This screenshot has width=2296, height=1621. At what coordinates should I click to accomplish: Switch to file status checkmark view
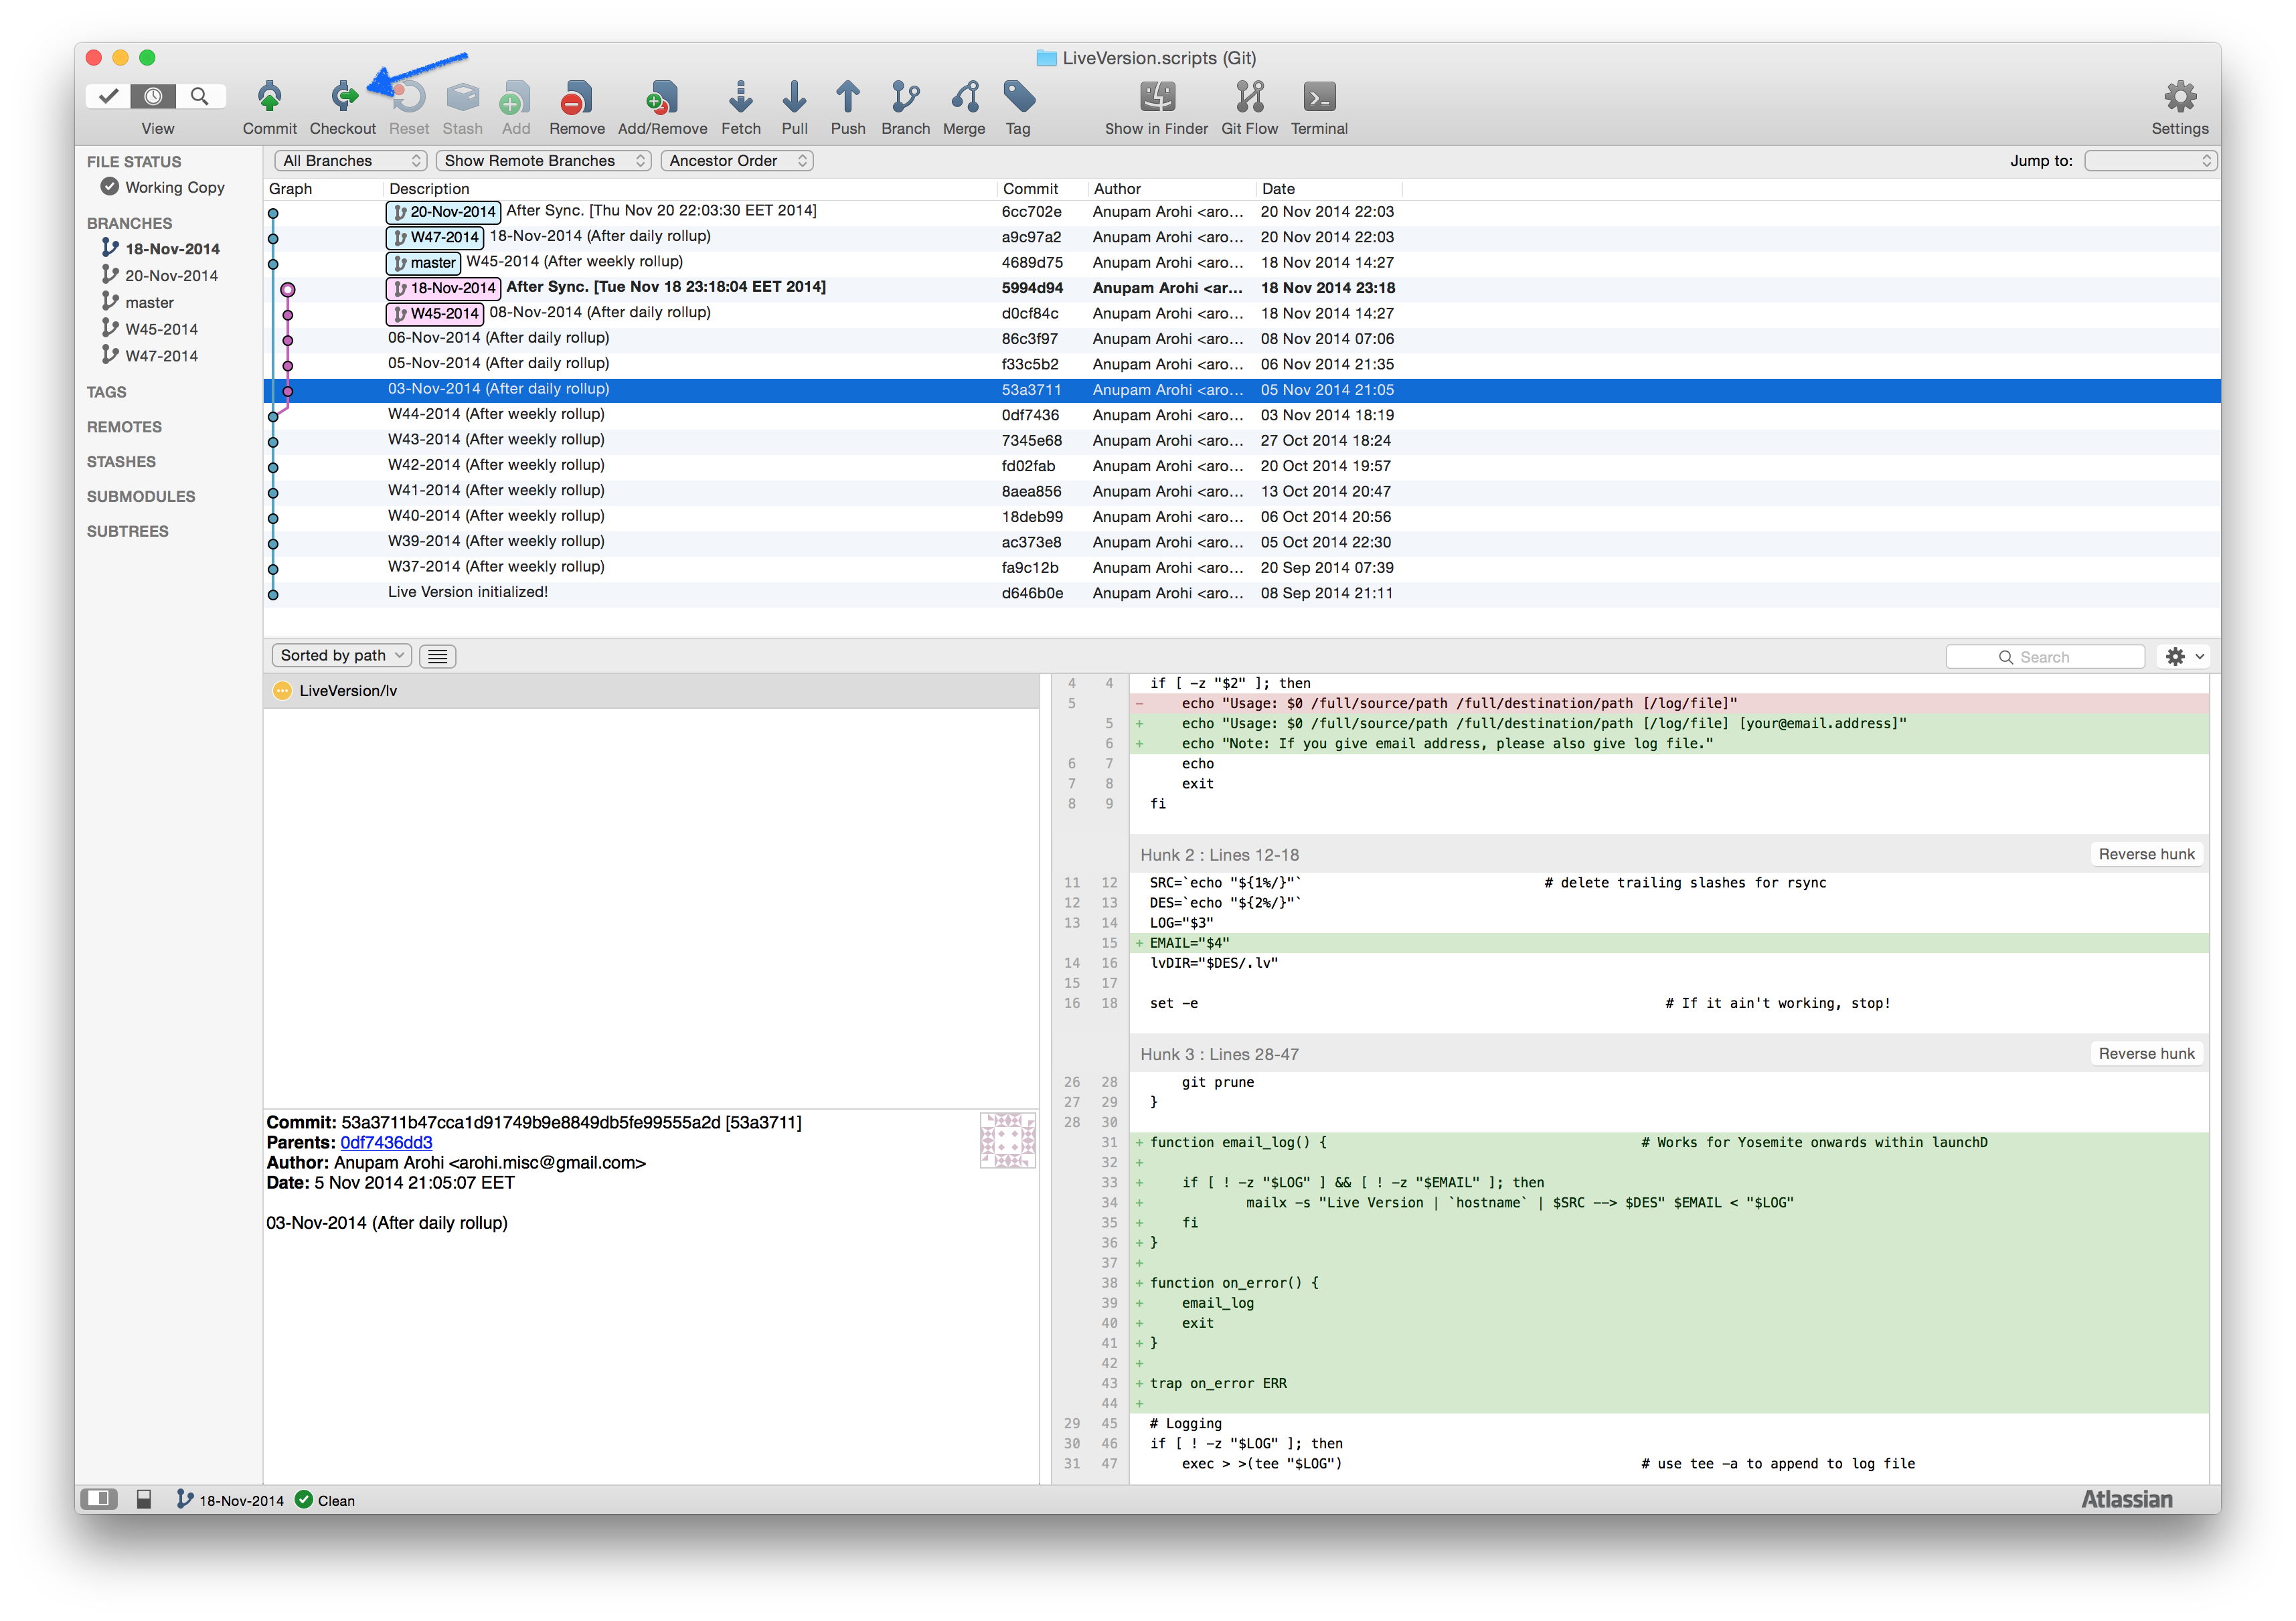108,96
